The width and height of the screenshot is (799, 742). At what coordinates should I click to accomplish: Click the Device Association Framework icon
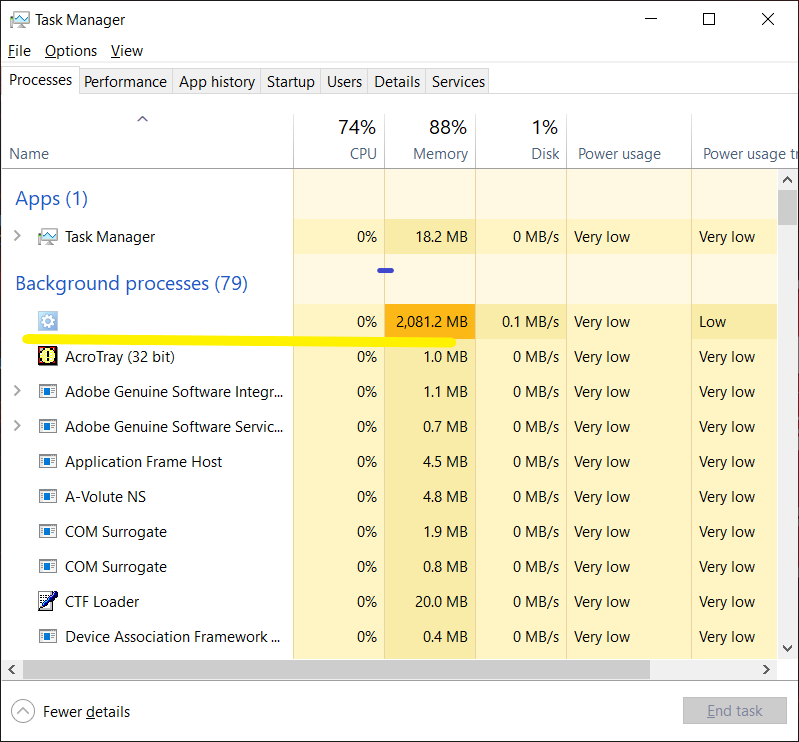(x=47, y=636)
